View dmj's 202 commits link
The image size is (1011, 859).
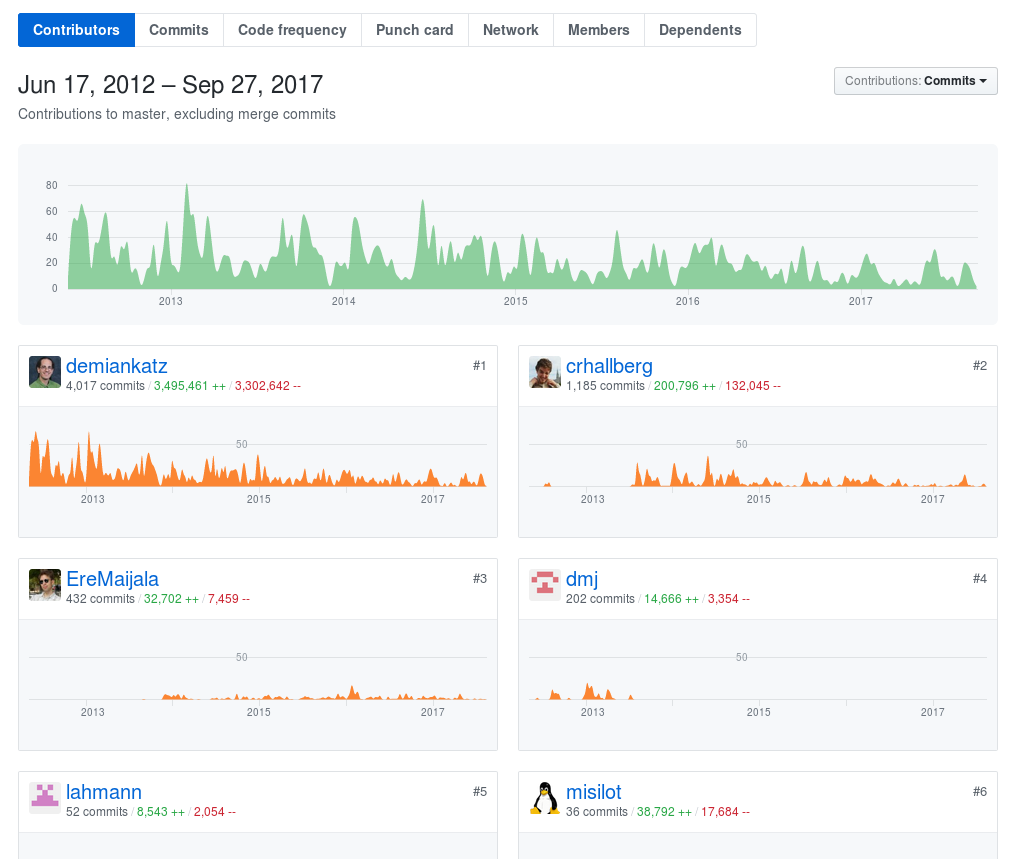pyautogui.click(x=600, y=599)
